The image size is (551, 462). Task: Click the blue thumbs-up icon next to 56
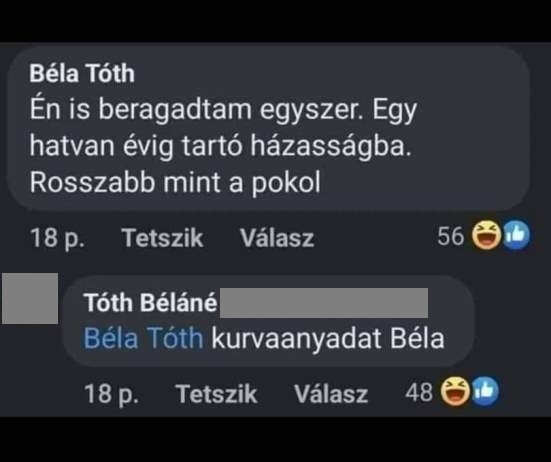517,235
